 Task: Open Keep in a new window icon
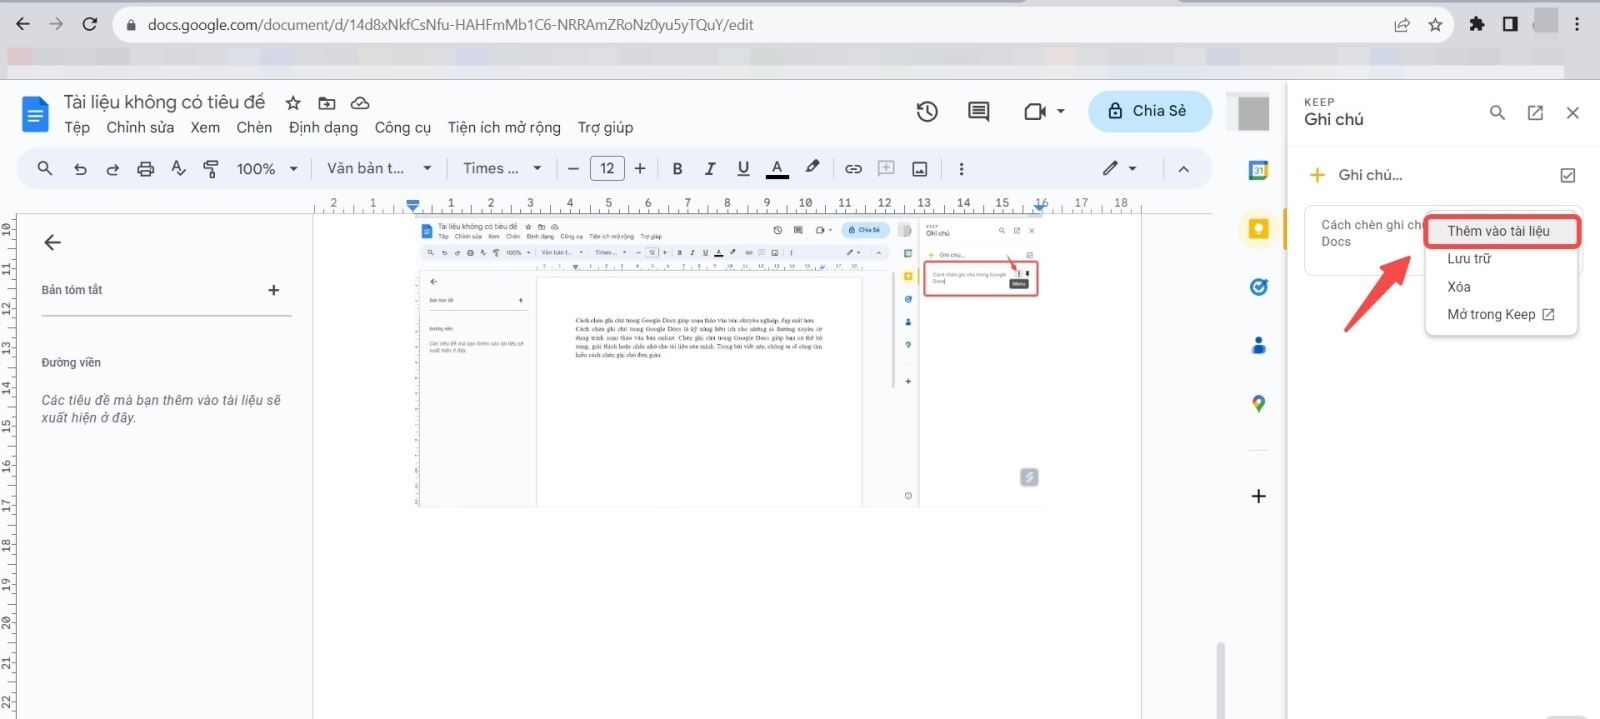click(x=1535, y=113)
